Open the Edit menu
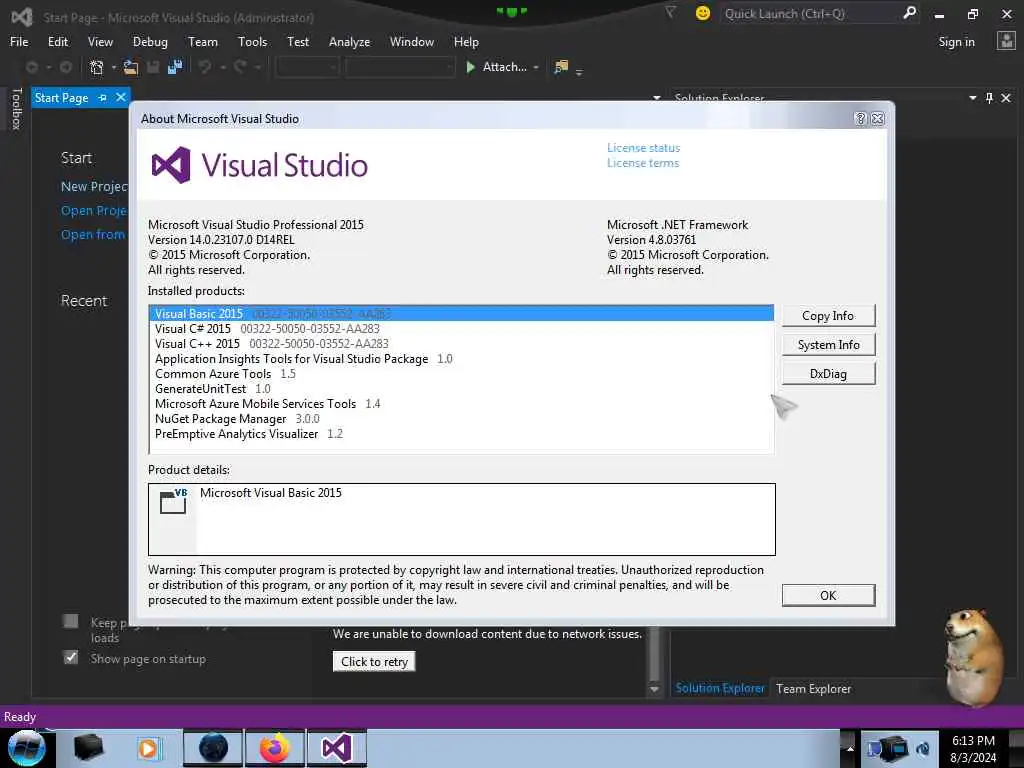The width and height of the screenshot is (1024, 768). coord(57,42)
